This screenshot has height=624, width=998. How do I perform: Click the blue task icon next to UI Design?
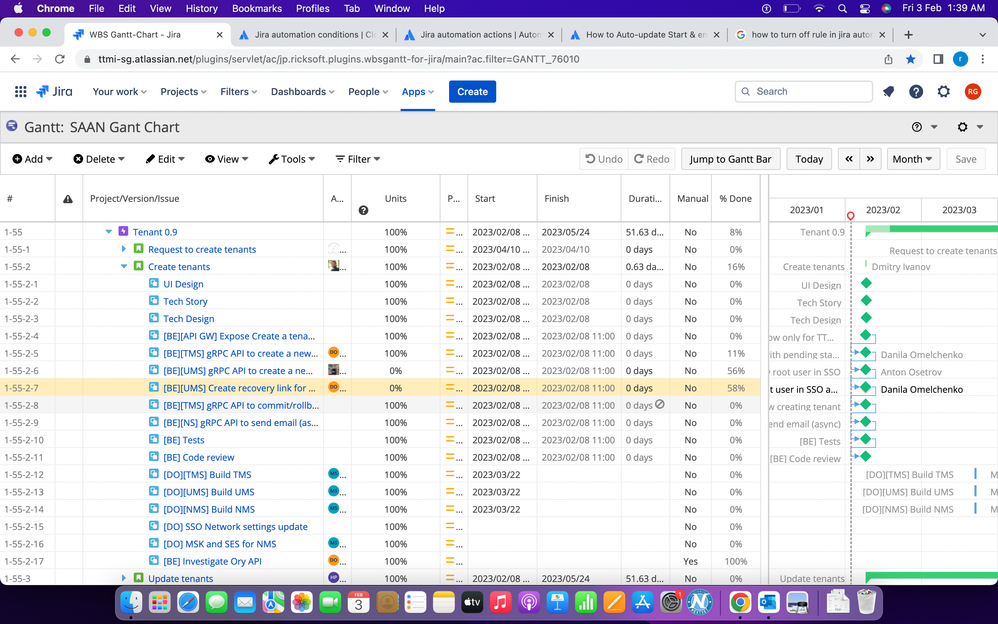[x=152, y=284]
